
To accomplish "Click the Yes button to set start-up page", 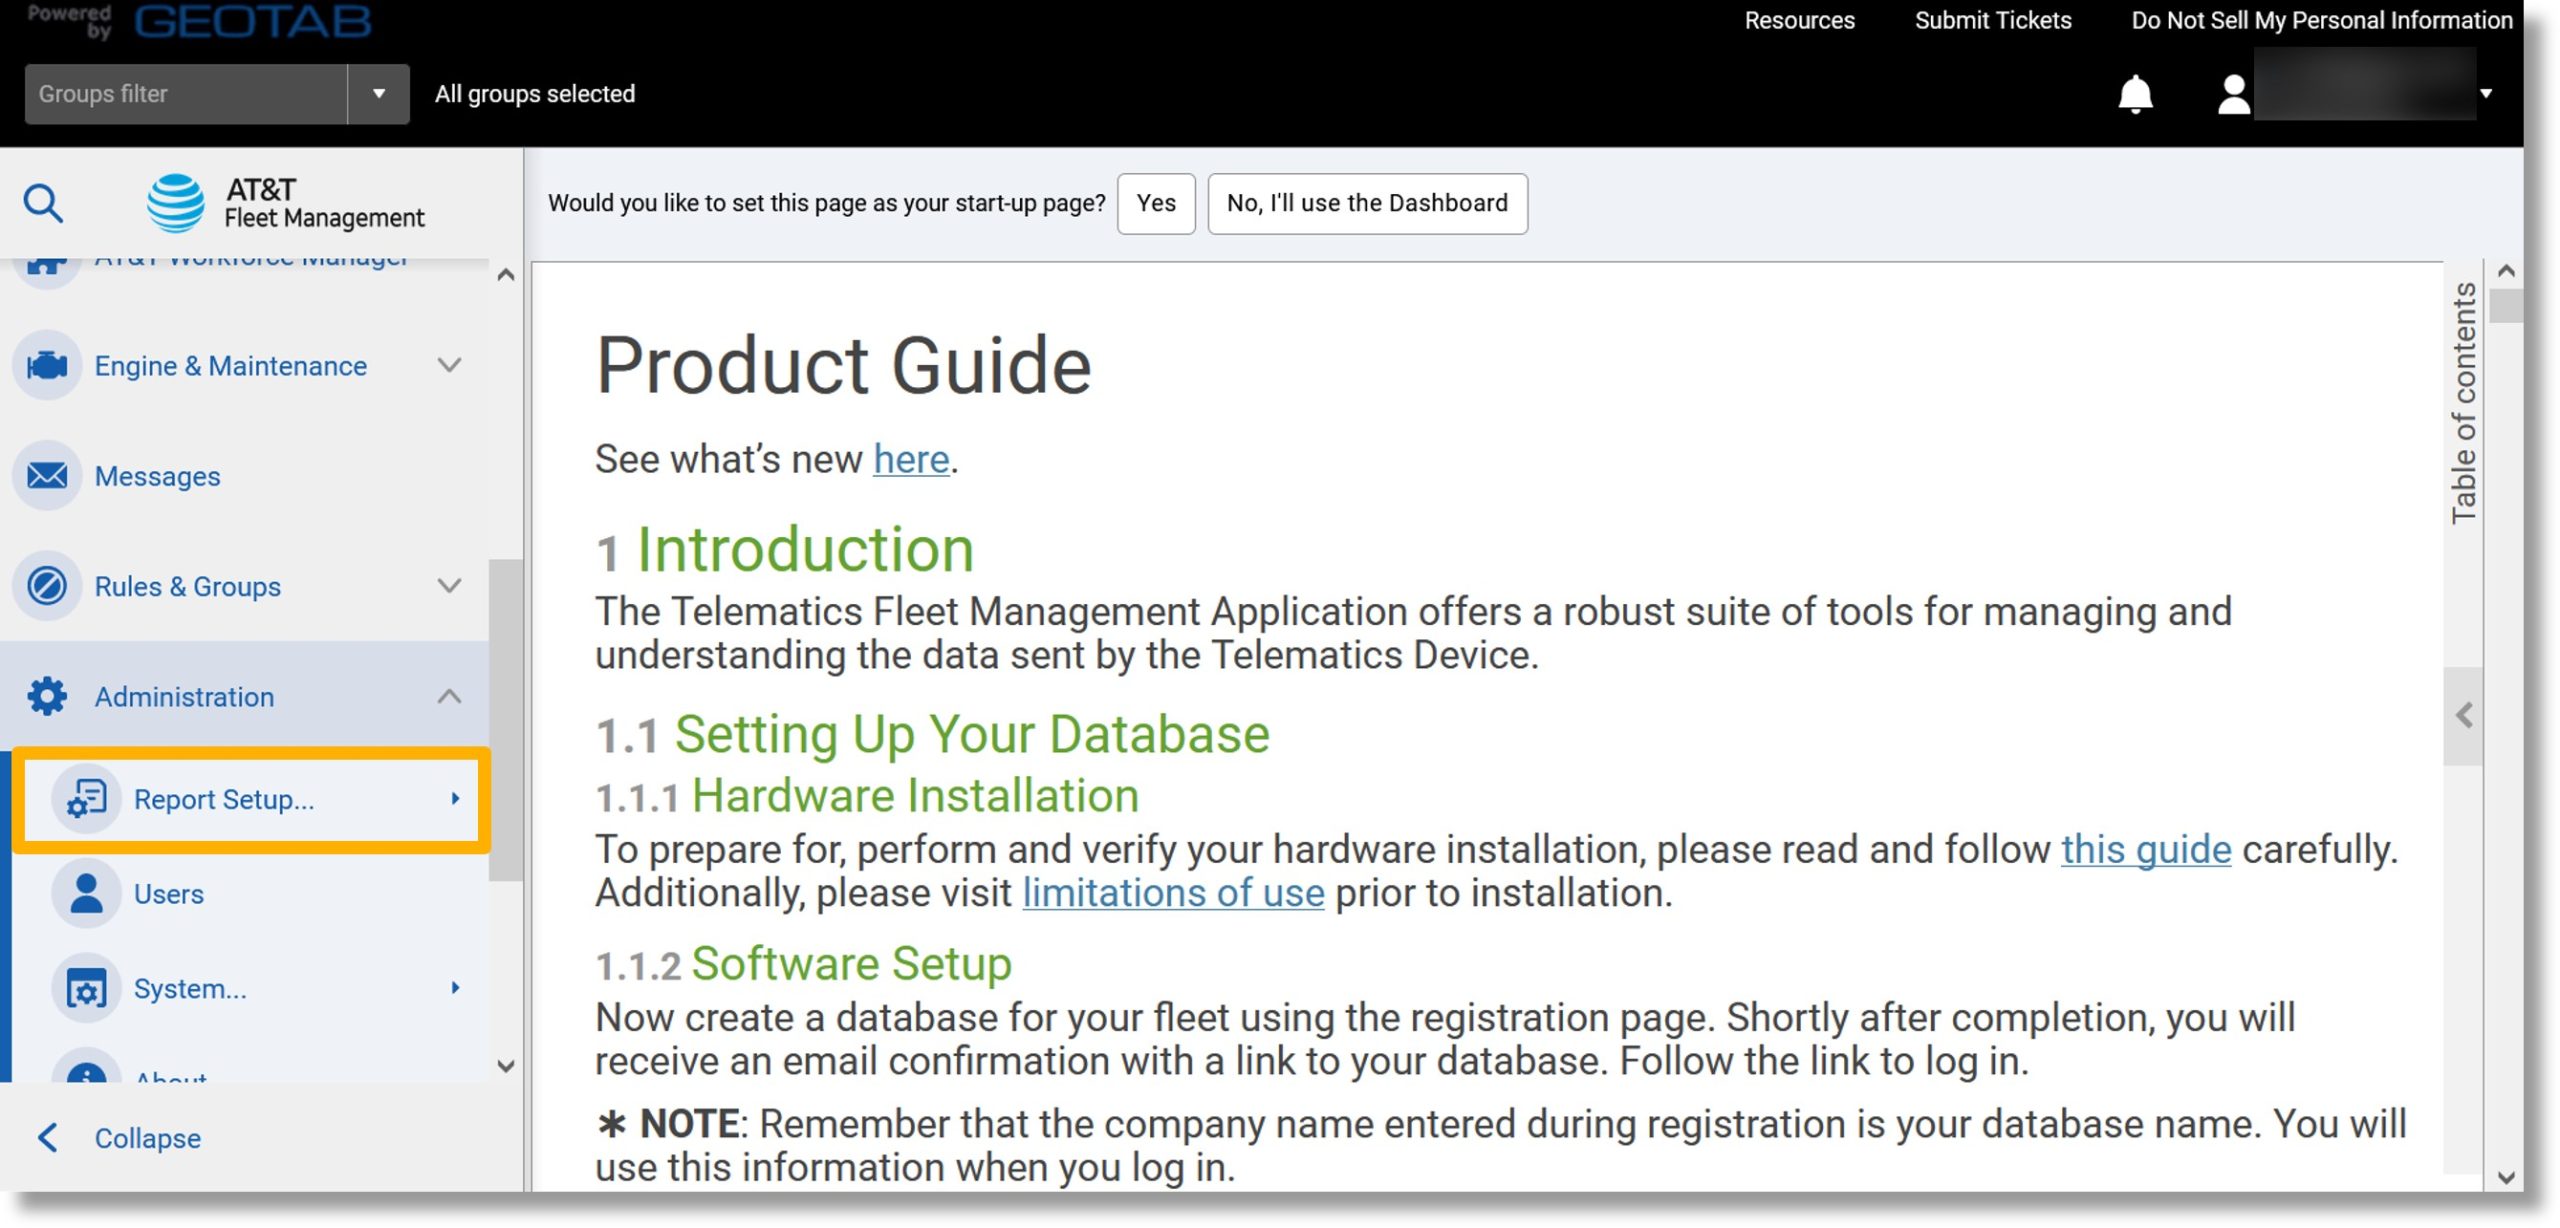I will coord(1158,202).
